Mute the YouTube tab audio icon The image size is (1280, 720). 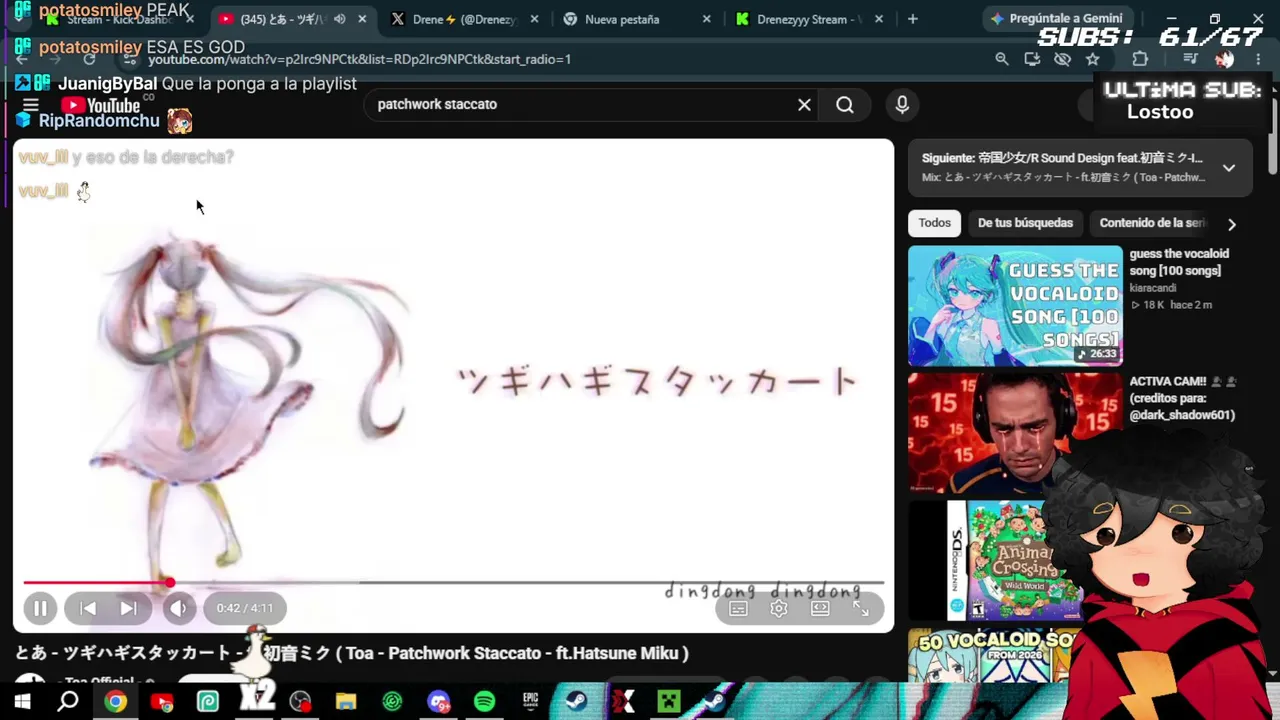(x=340, y=19)
